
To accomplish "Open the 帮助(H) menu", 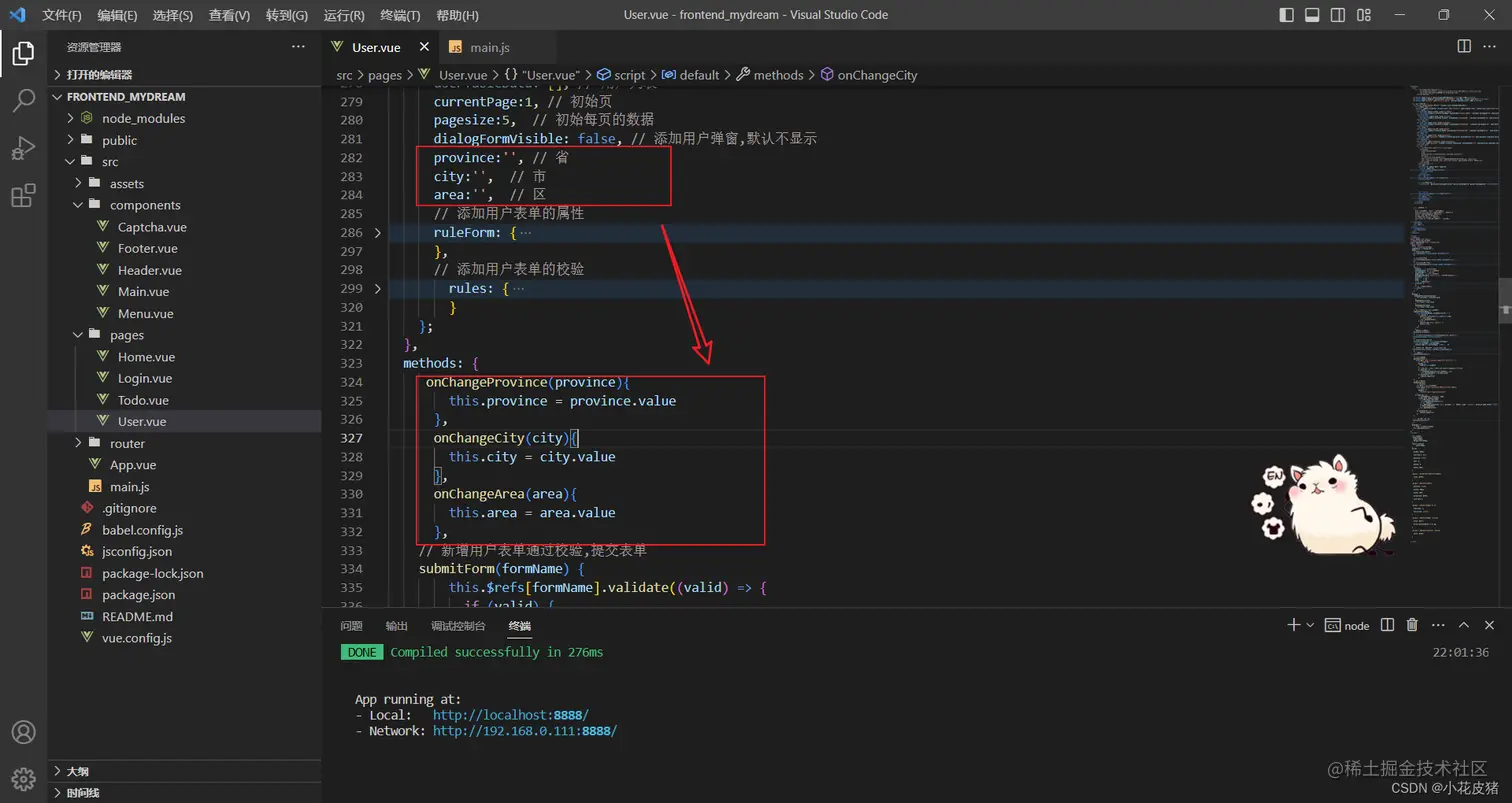I will point(458,15).
